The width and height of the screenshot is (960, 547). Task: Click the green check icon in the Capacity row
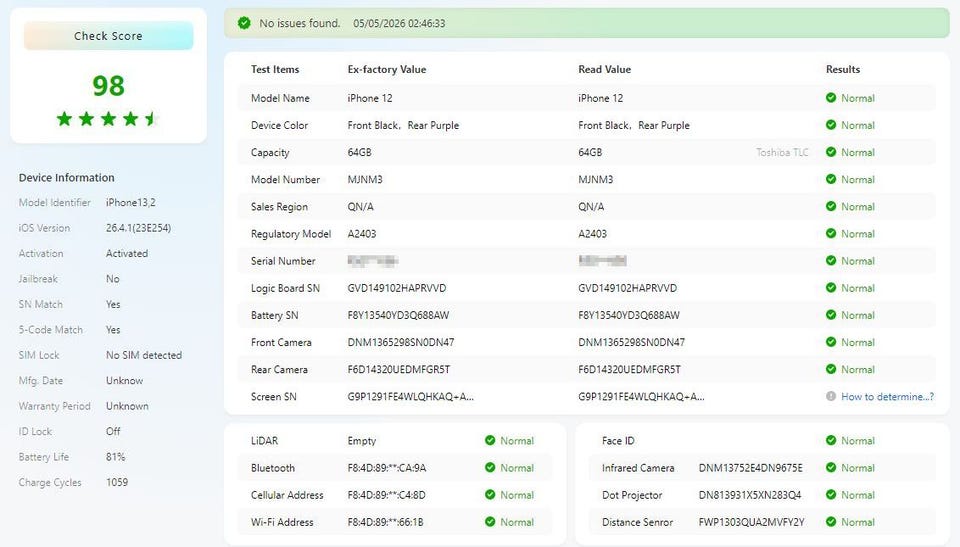pyautogui.click(x=831, y=152)
